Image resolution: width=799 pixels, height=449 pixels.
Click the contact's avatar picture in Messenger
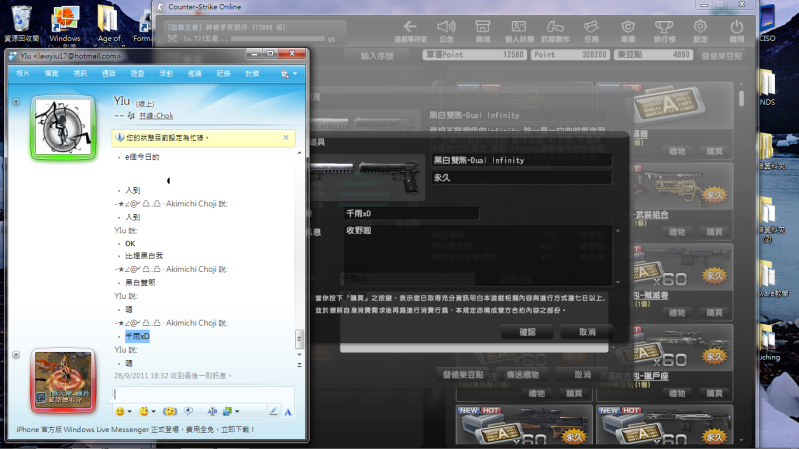coord(63,127)
